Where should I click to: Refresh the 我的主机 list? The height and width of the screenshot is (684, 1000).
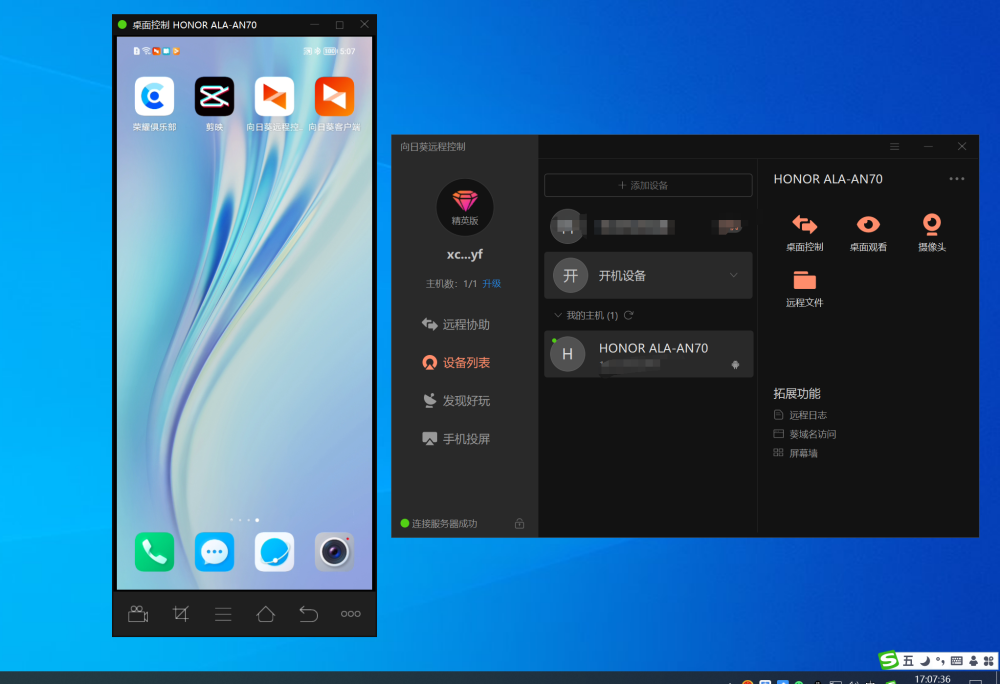[x=629, y=315]
